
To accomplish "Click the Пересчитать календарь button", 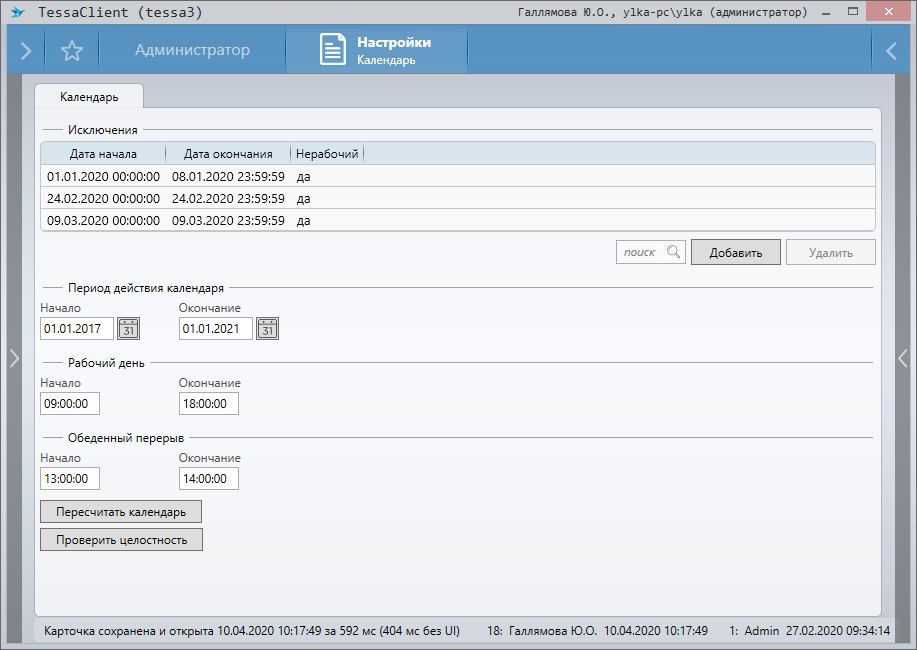I will [x=121, y=512].
